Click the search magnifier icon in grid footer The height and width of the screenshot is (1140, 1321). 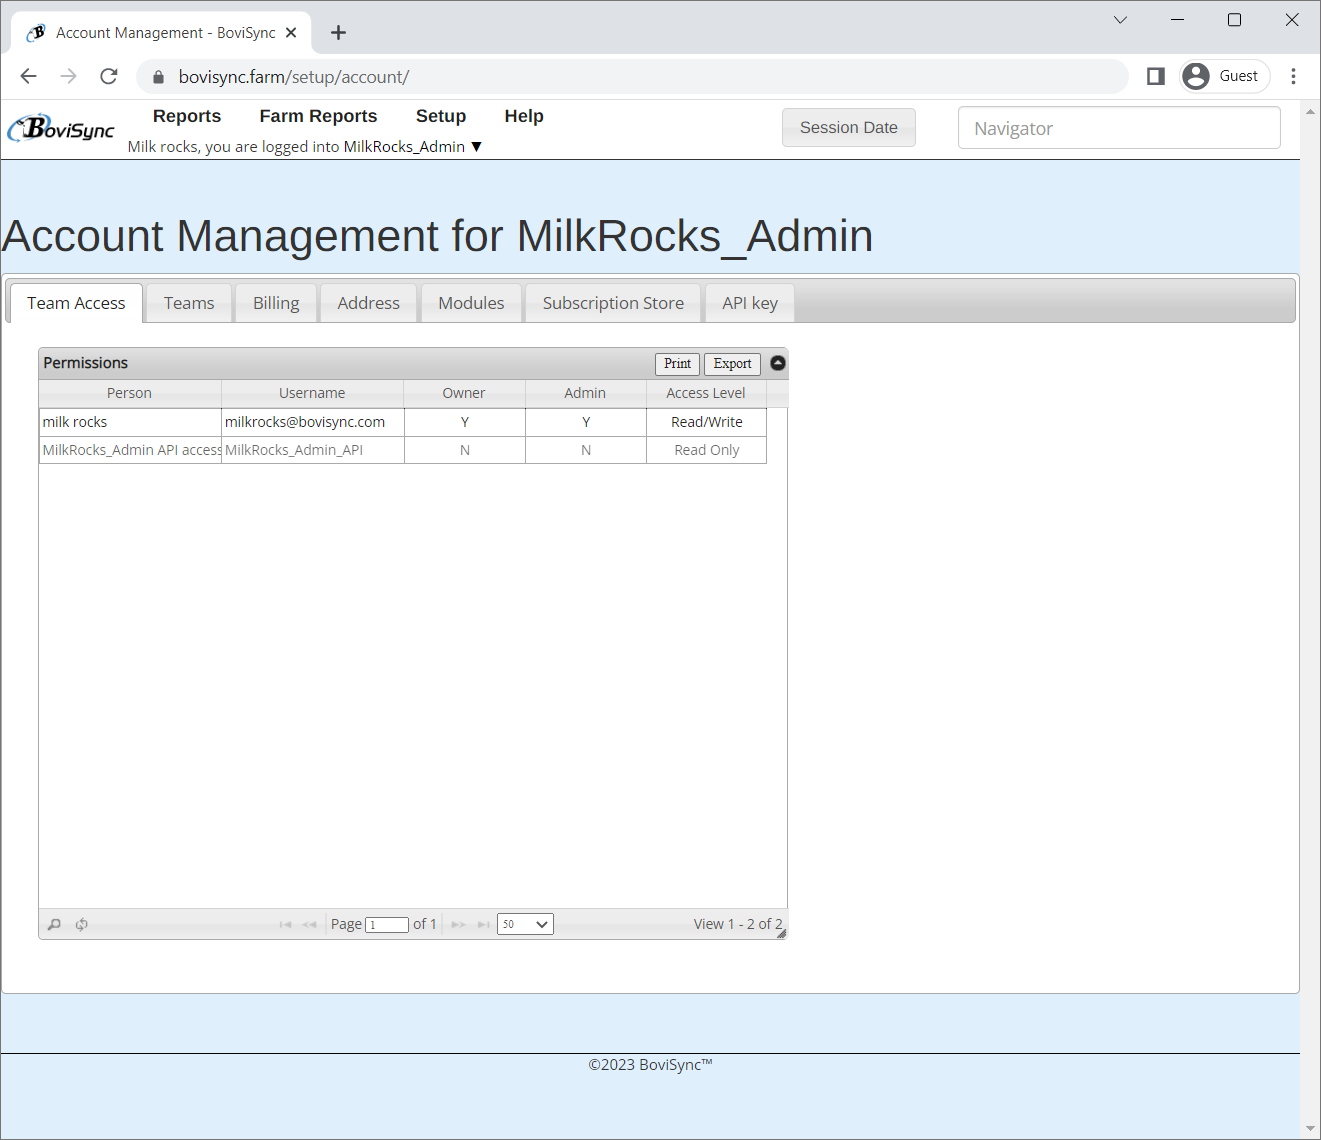click(x=54, y=924)
